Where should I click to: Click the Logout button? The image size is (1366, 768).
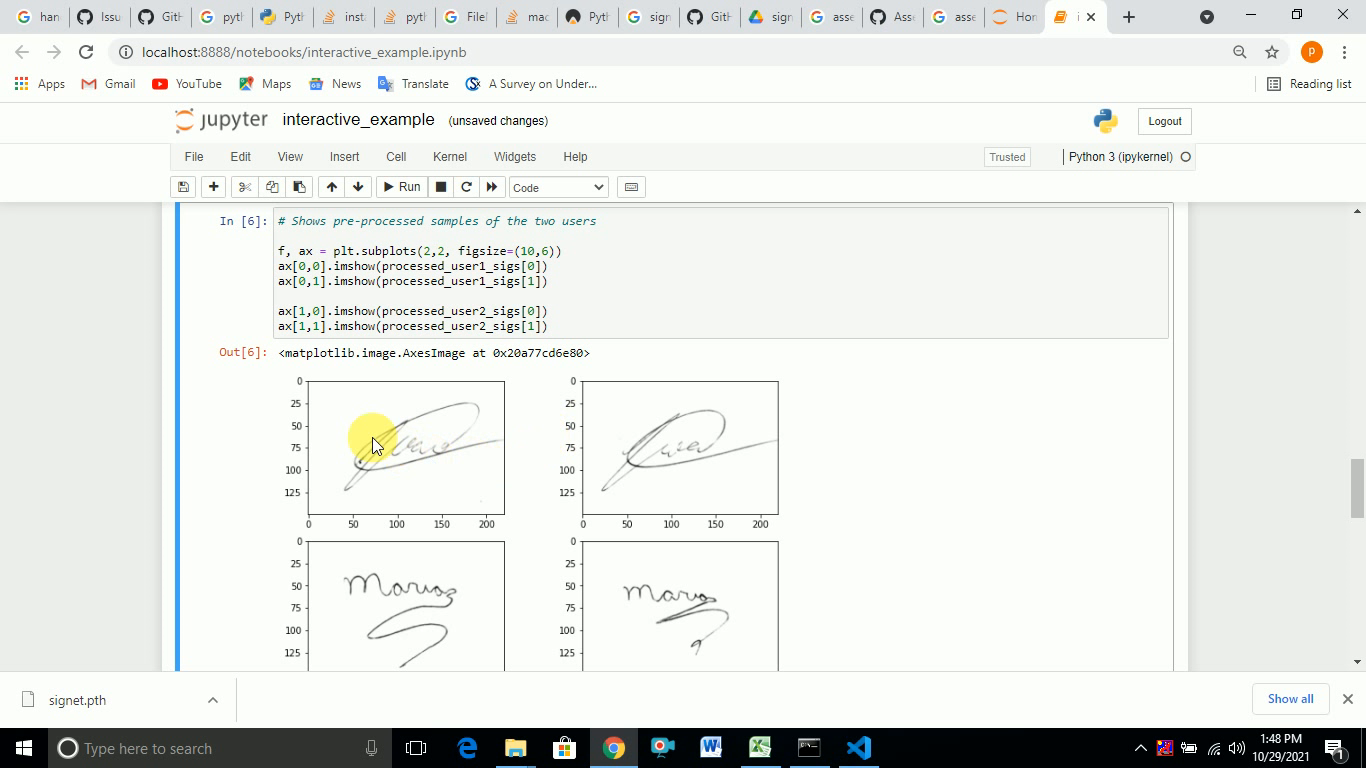(1164, 121)
